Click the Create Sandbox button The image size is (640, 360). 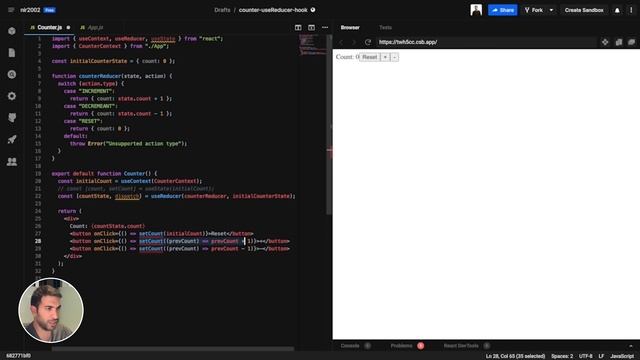(584, 10)
